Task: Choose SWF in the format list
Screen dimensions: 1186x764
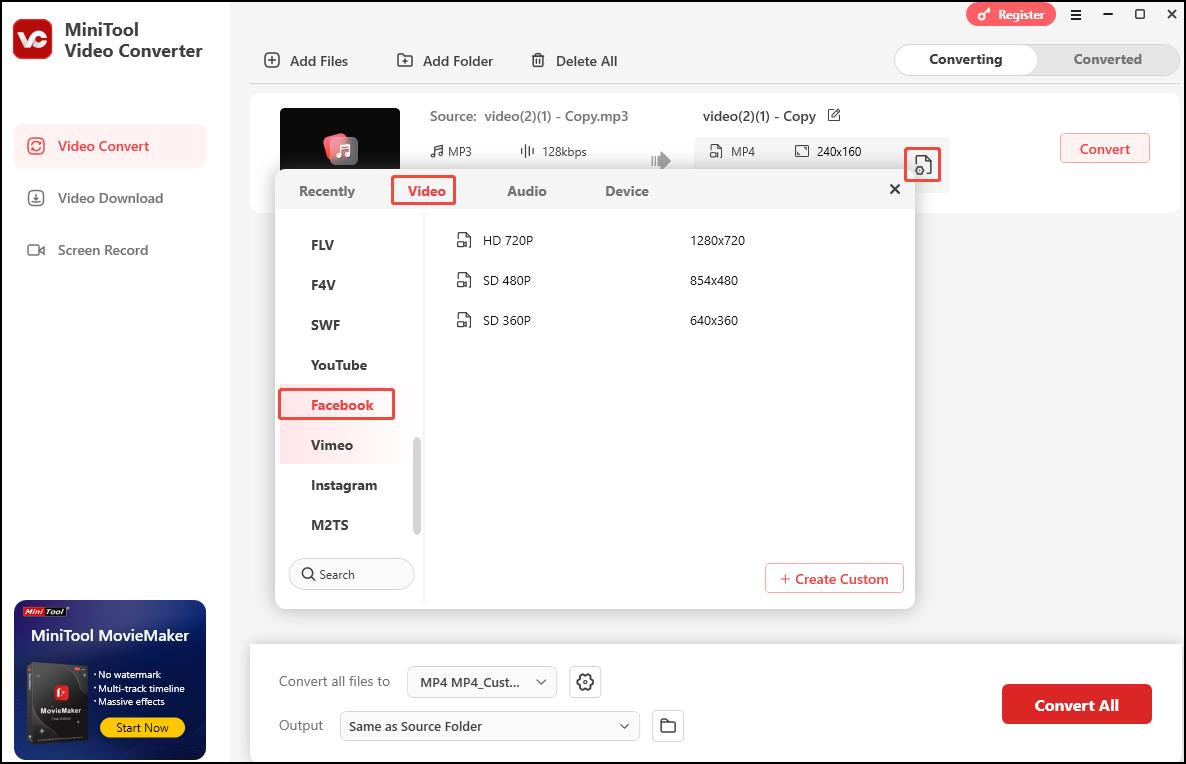Action: [325, 325]
